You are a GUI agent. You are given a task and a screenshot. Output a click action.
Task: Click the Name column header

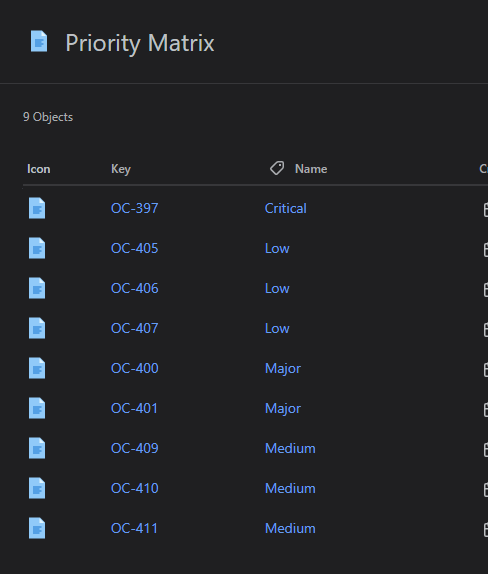[x=311, y=169]
